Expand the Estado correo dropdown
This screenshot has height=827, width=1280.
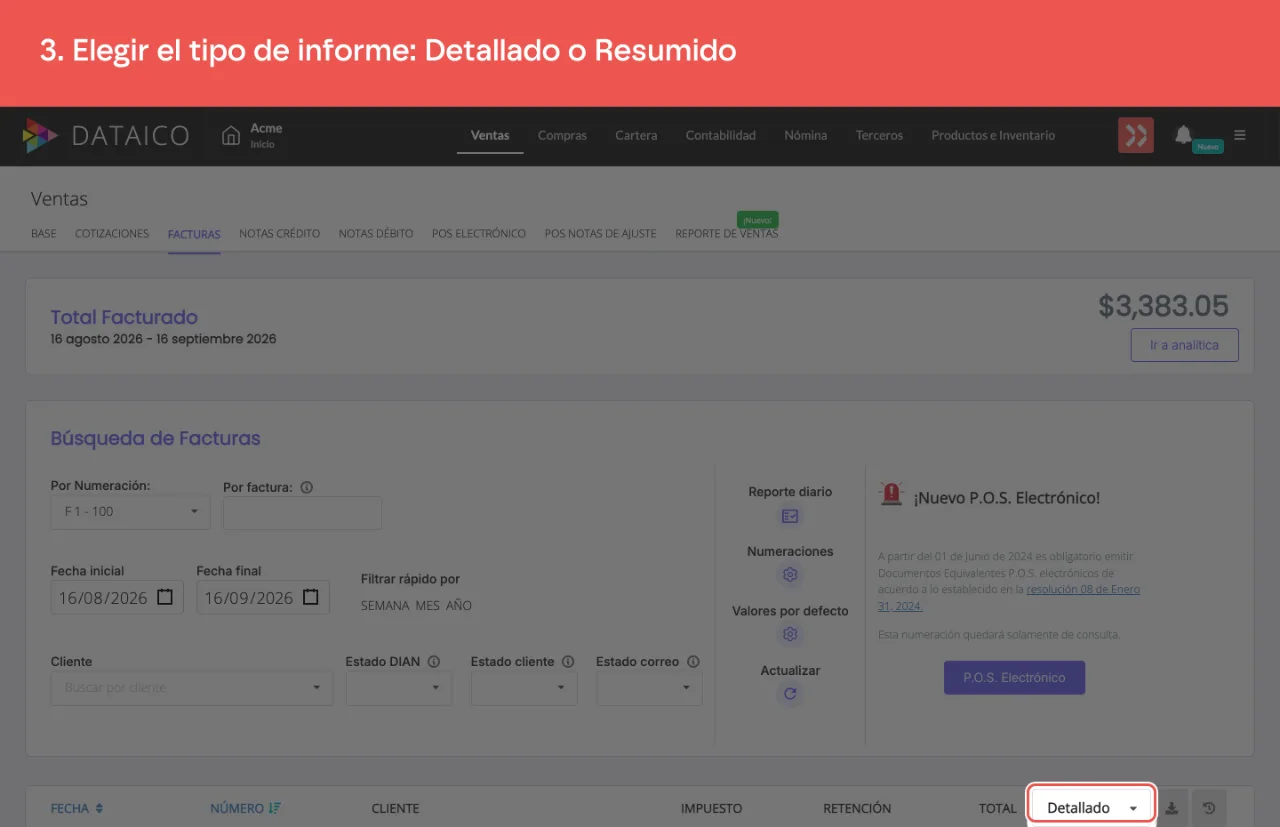pyautogui.click(x=649, y=688)
